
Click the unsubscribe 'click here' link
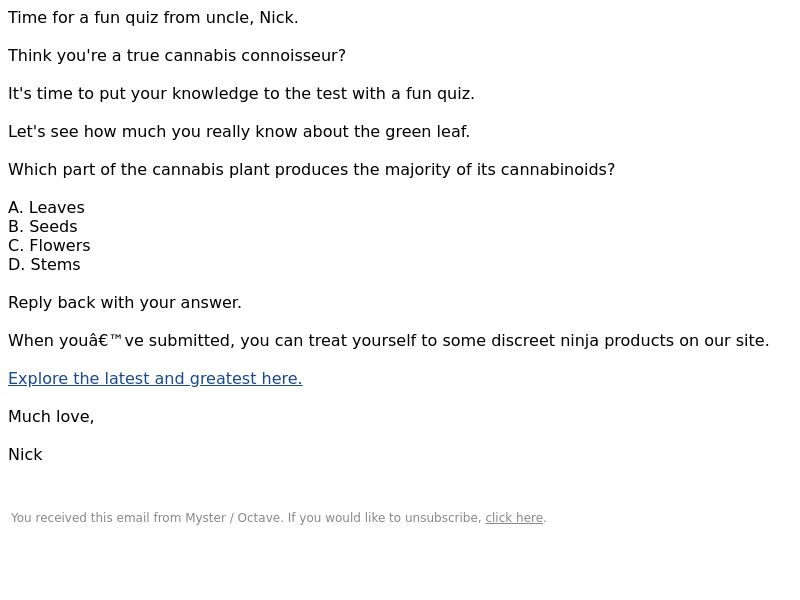point(514,518)
